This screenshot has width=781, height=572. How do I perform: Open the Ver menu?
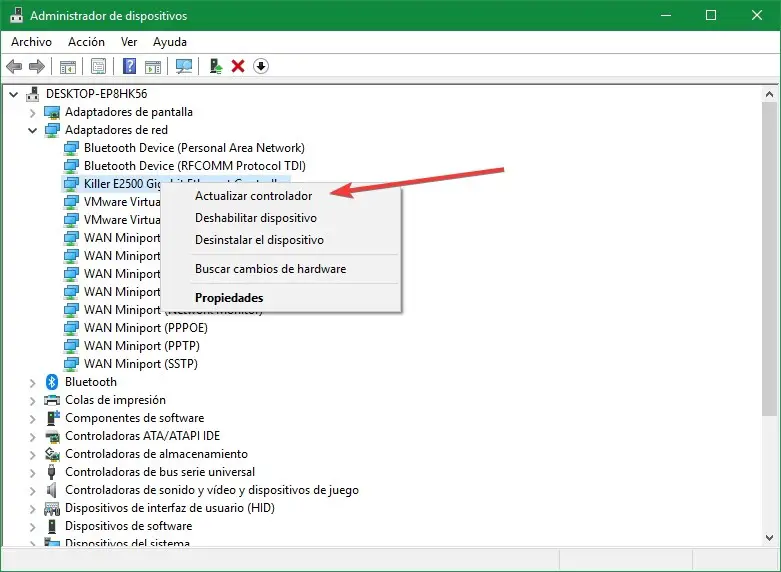tap(129, 42)
